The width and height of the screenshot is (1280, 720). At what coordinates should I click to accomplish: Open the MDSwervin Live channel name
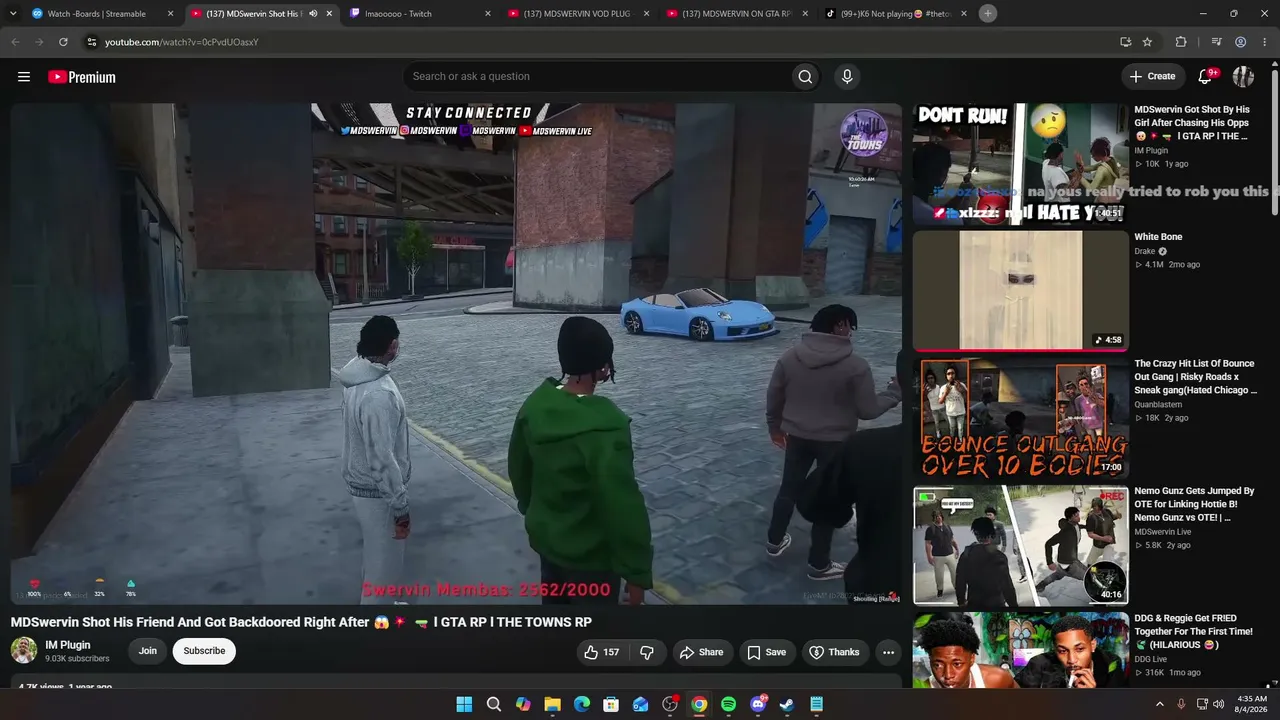click(x=1163, y=532)
